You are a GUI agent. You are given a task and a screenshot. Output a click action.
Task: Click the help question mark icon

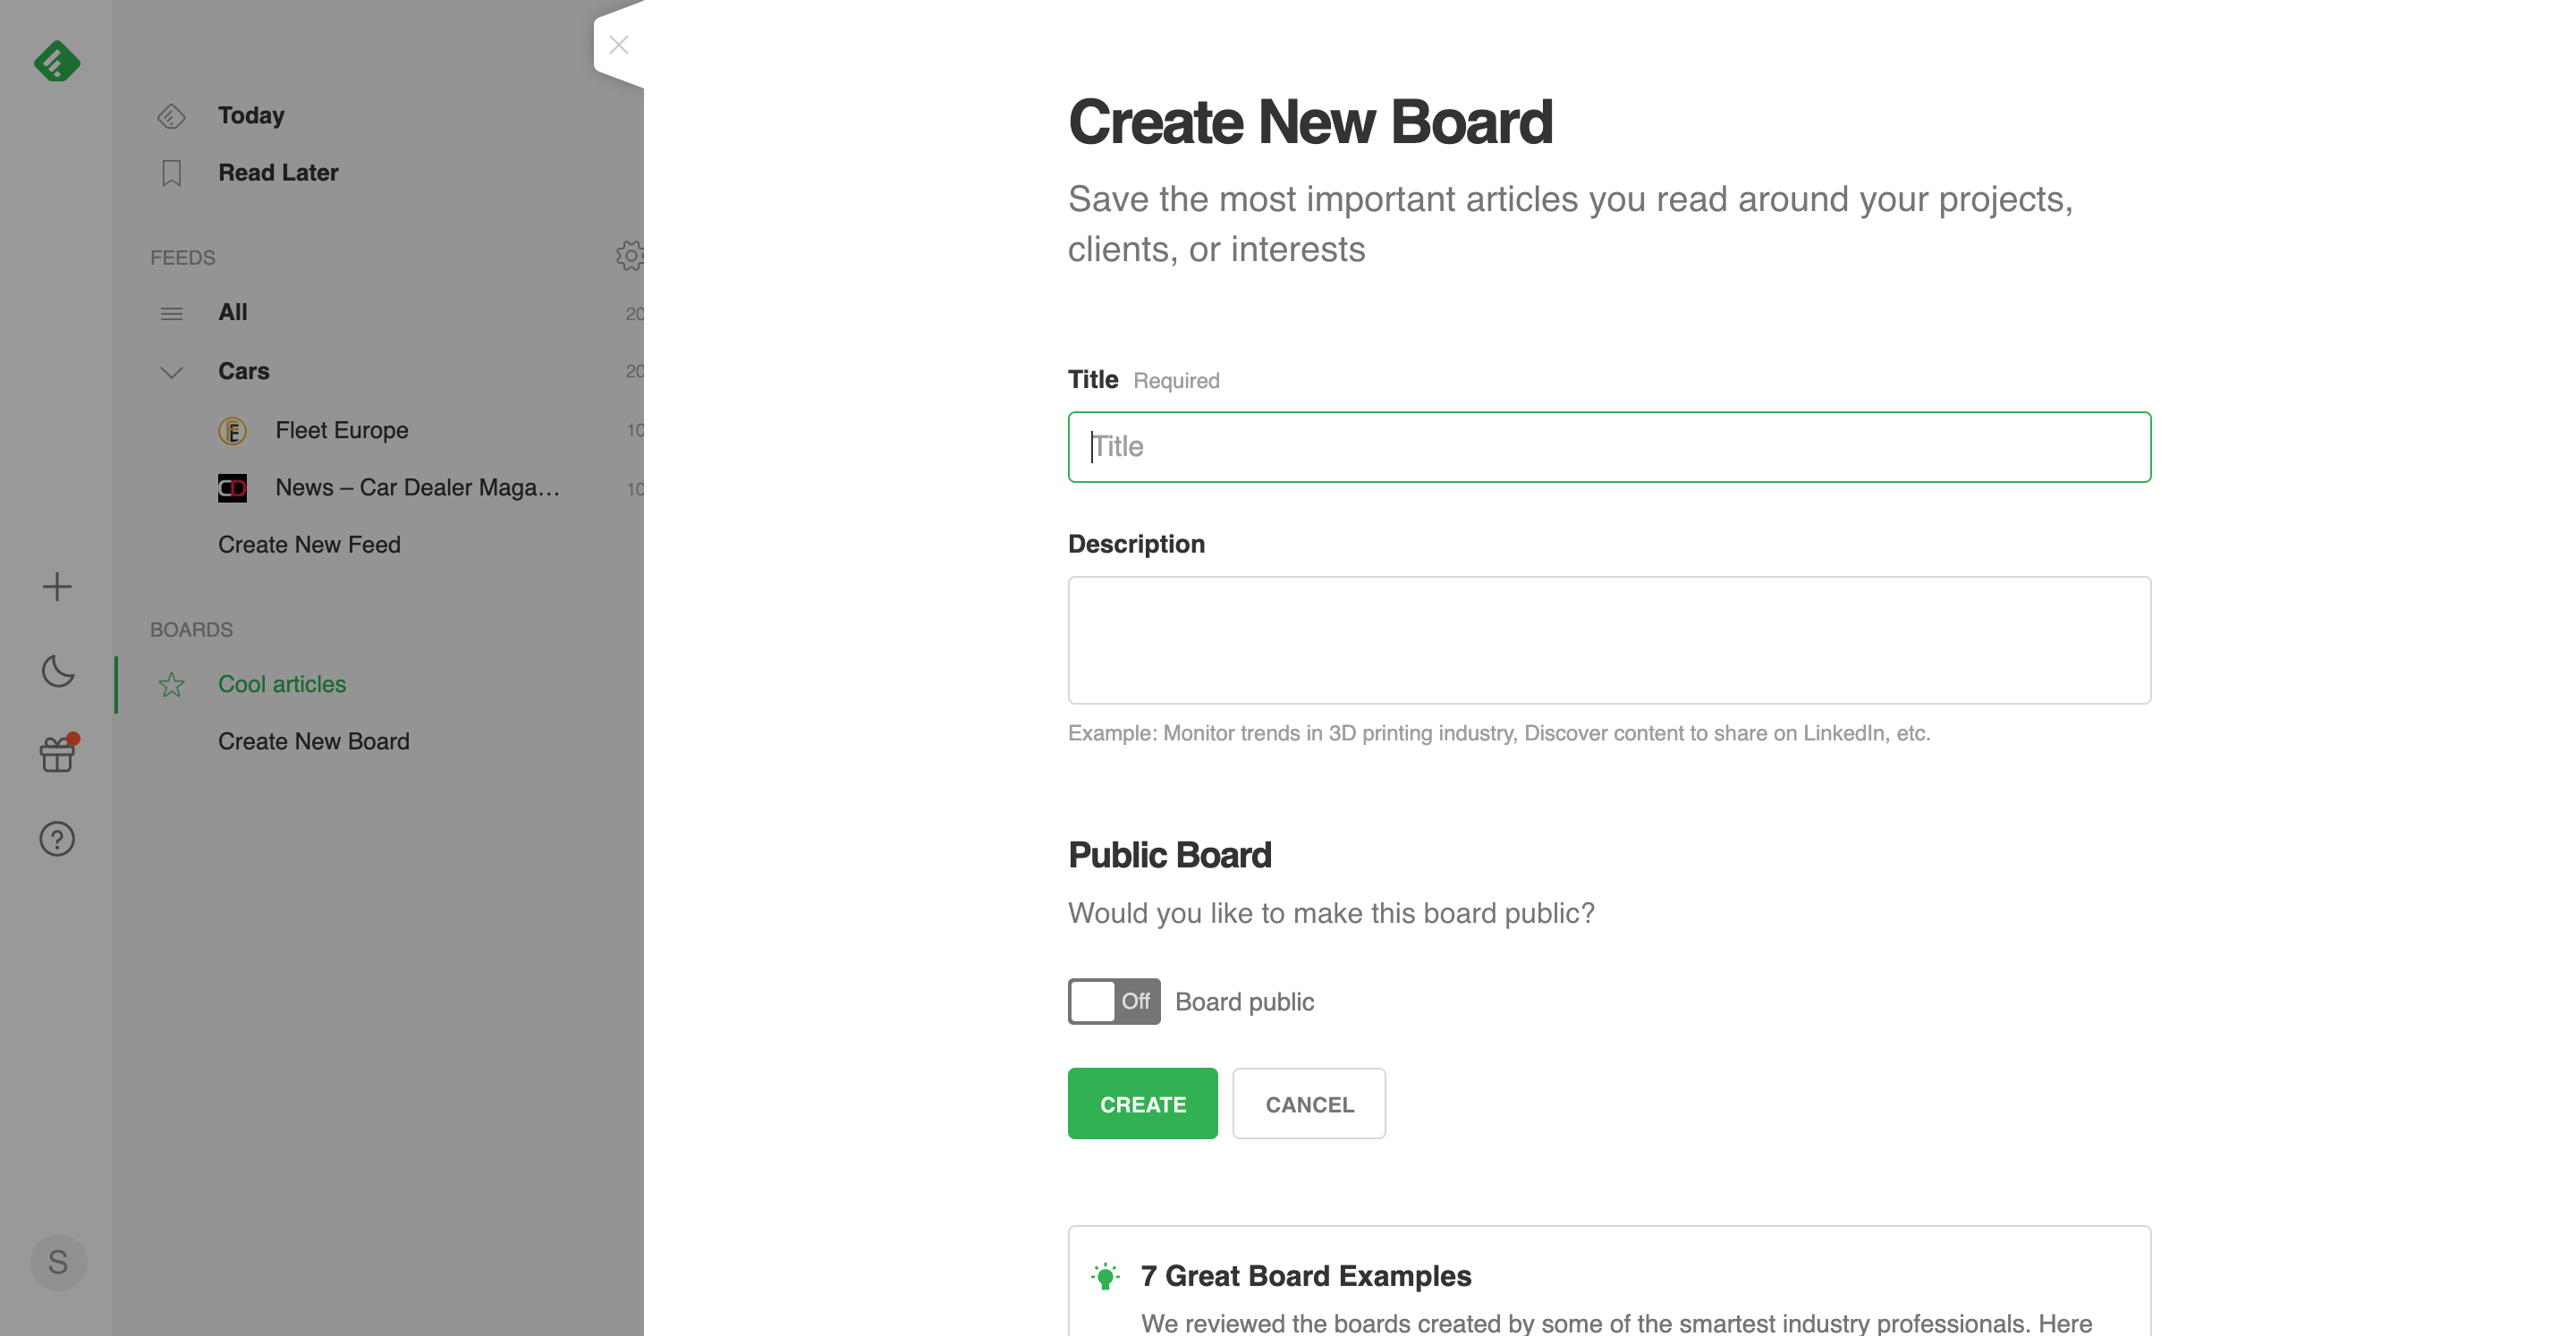coord(56,839)
